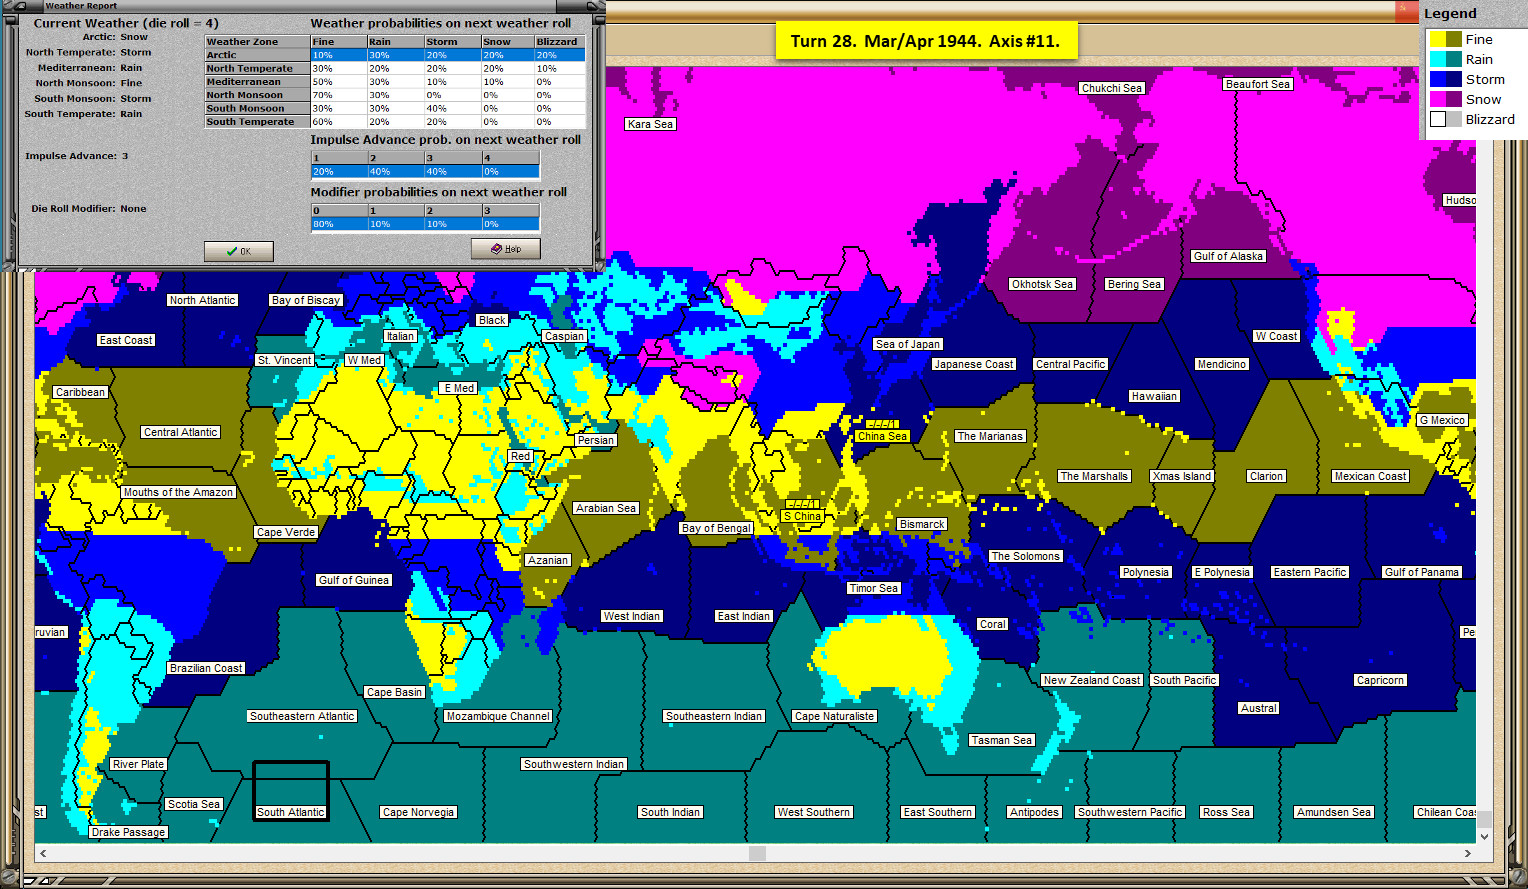Select the Tasman Sea label
The width and height of the screenshot is (1528, 889).
1002,740
